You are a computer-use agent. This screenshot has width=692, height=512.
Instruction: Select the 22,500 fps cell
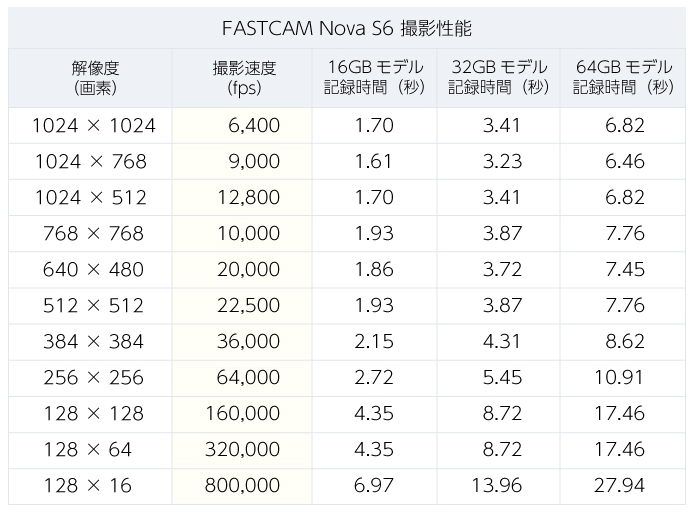242,306
